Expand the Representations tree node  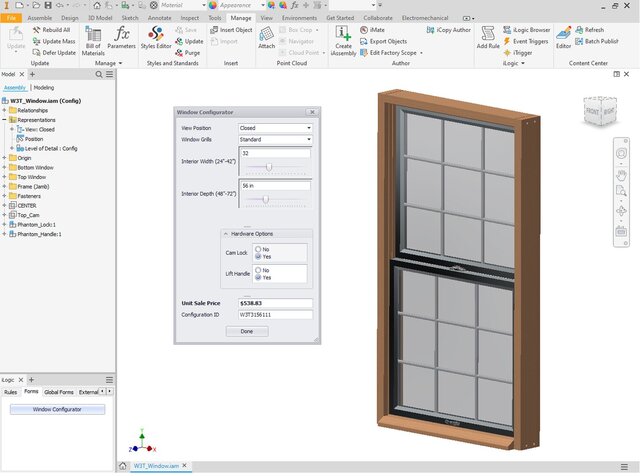point(4,120)
